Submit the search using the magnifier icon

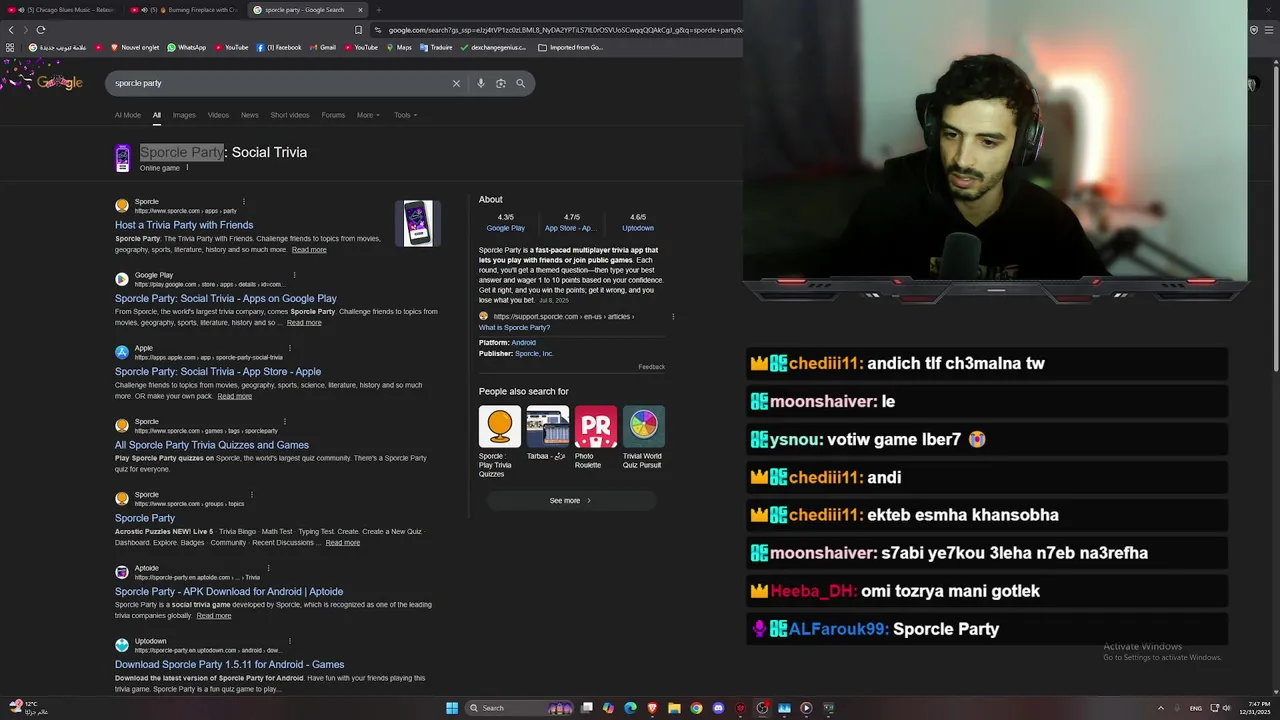[520, 83]
